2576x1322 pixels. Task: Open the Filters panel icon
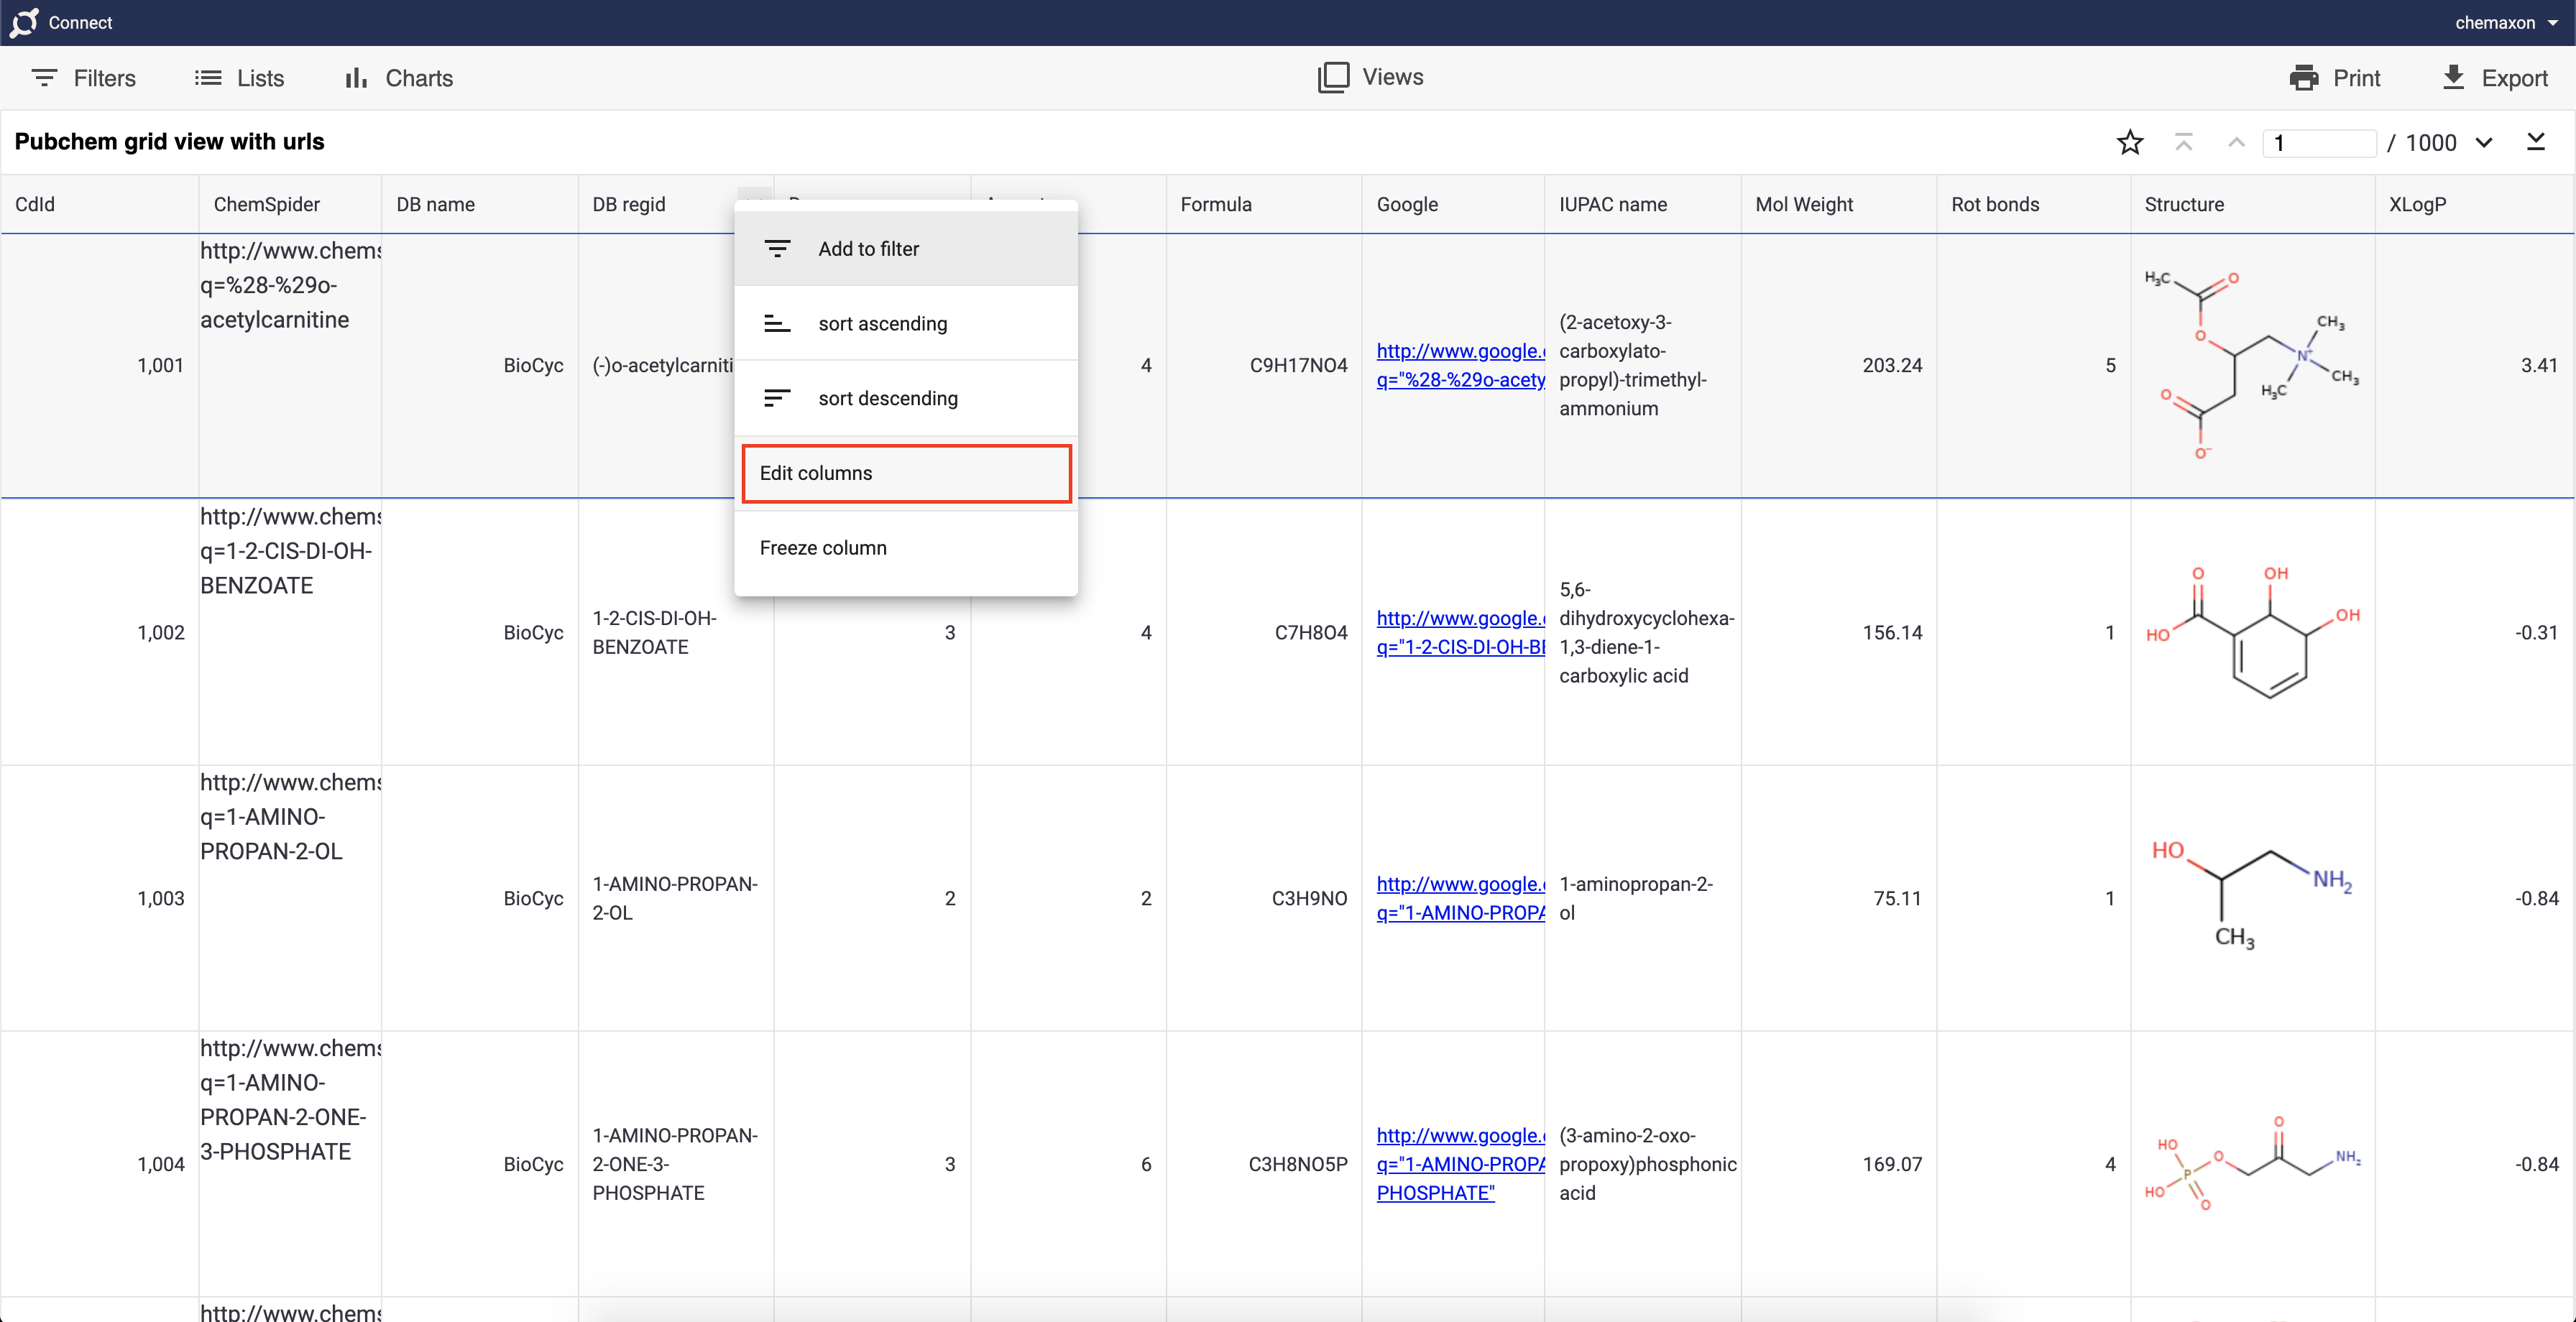44,78
